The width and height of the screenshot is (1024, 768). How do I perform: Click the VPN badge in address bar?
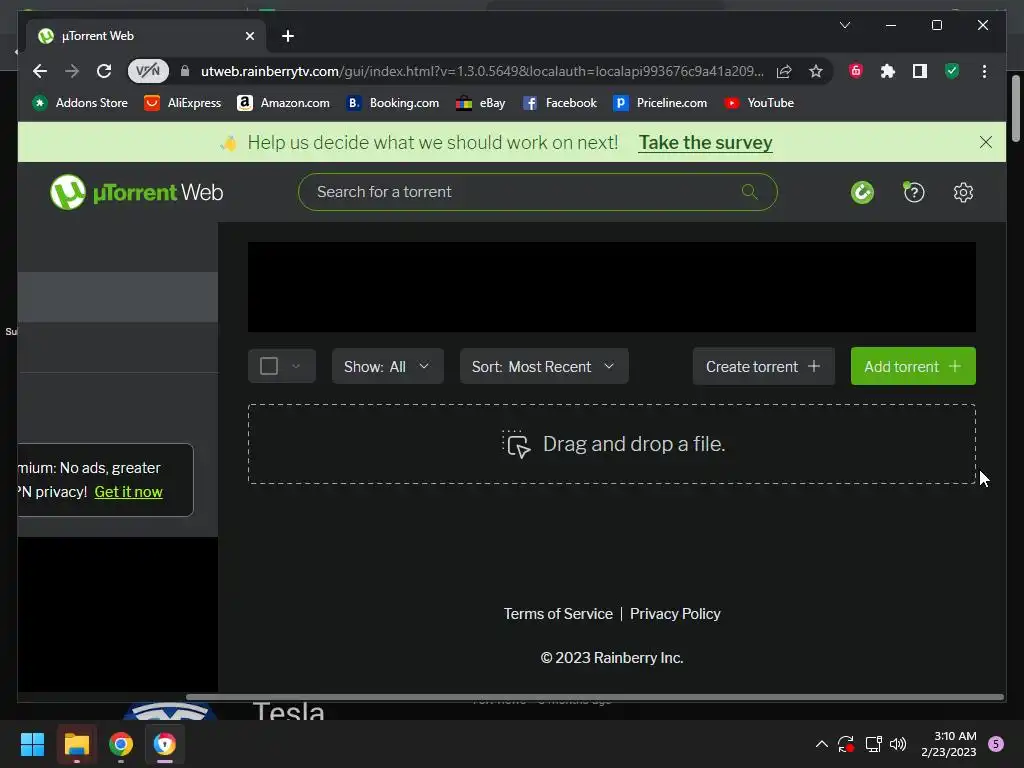coord(148,71)
